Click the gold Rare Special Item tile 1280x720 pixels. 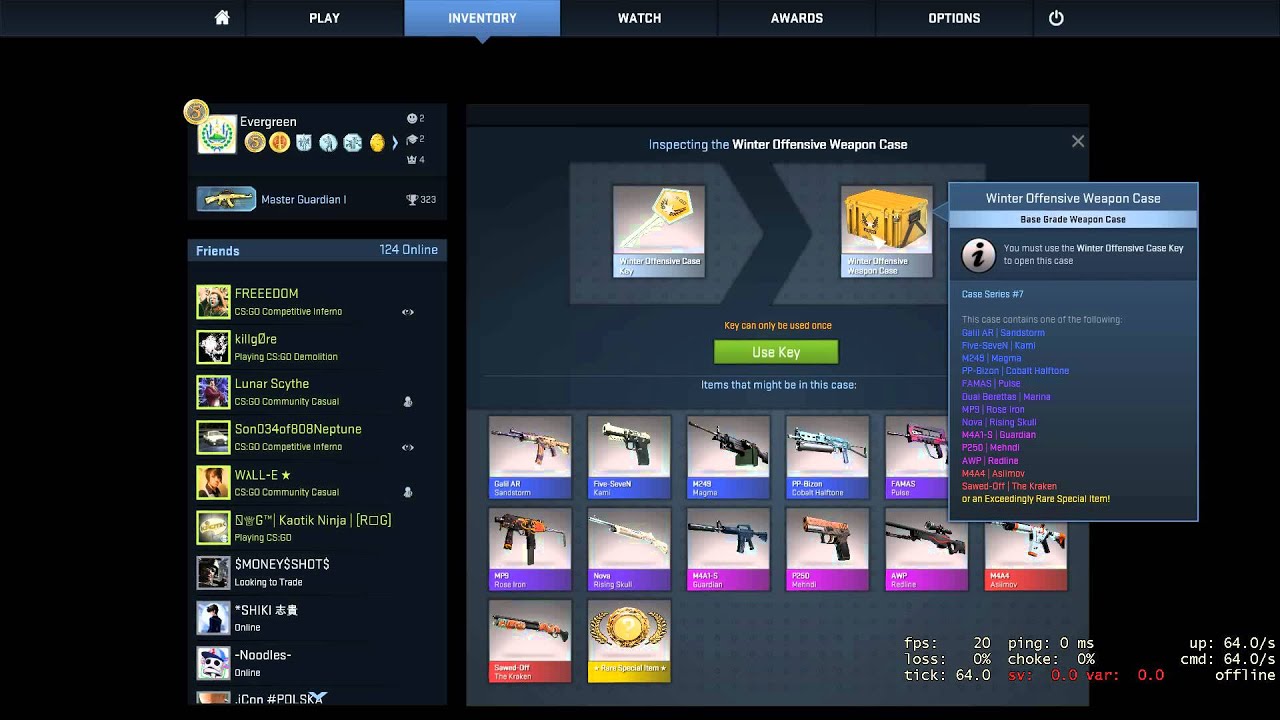(x=629, y=641)
